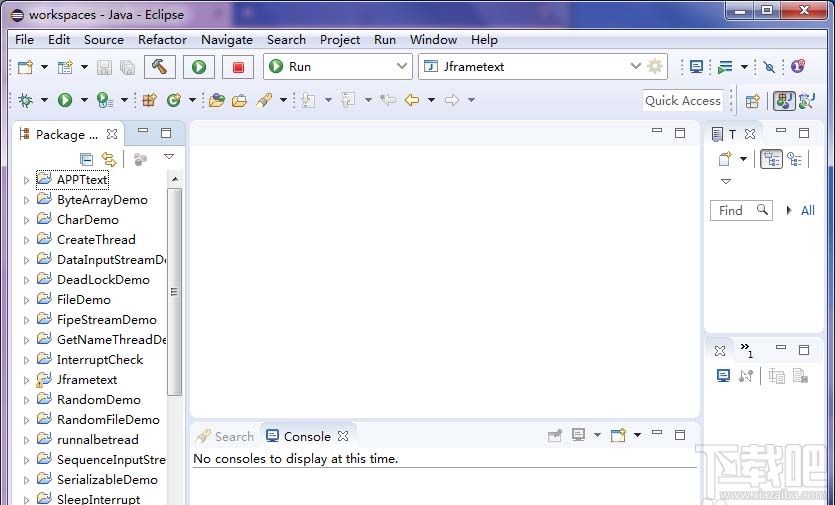Click the red Stop button
The width and height of the screenshot is (835, 505).
[x=238, y=67]
